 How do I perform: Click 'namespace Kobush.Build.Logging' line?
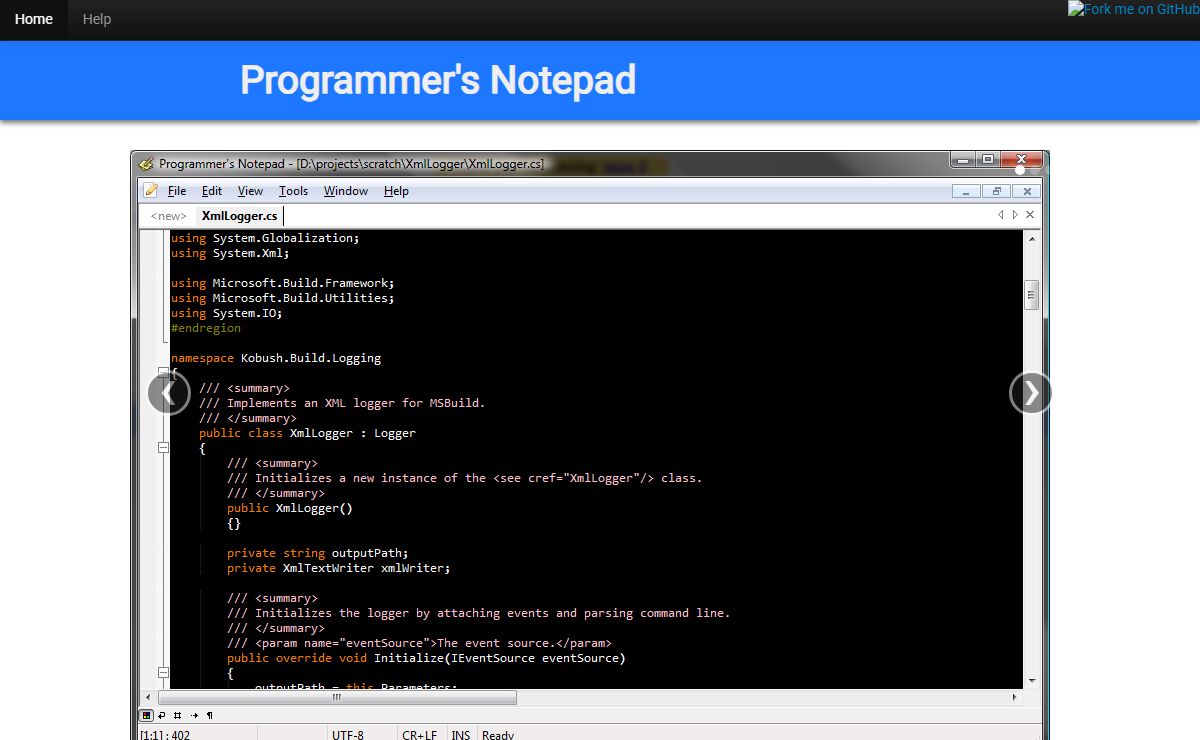click(276, 358)
